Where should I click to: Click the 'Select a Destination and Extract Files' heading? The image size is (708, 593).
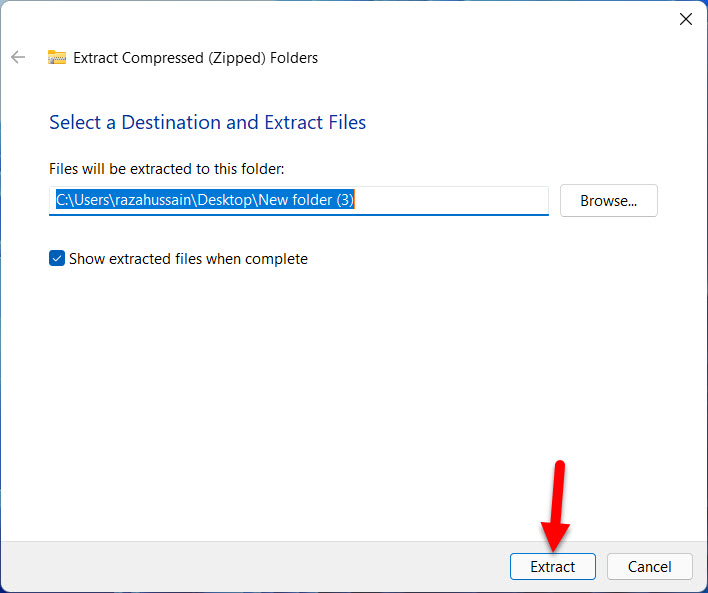pyautogui.click(x=207, y=123)
